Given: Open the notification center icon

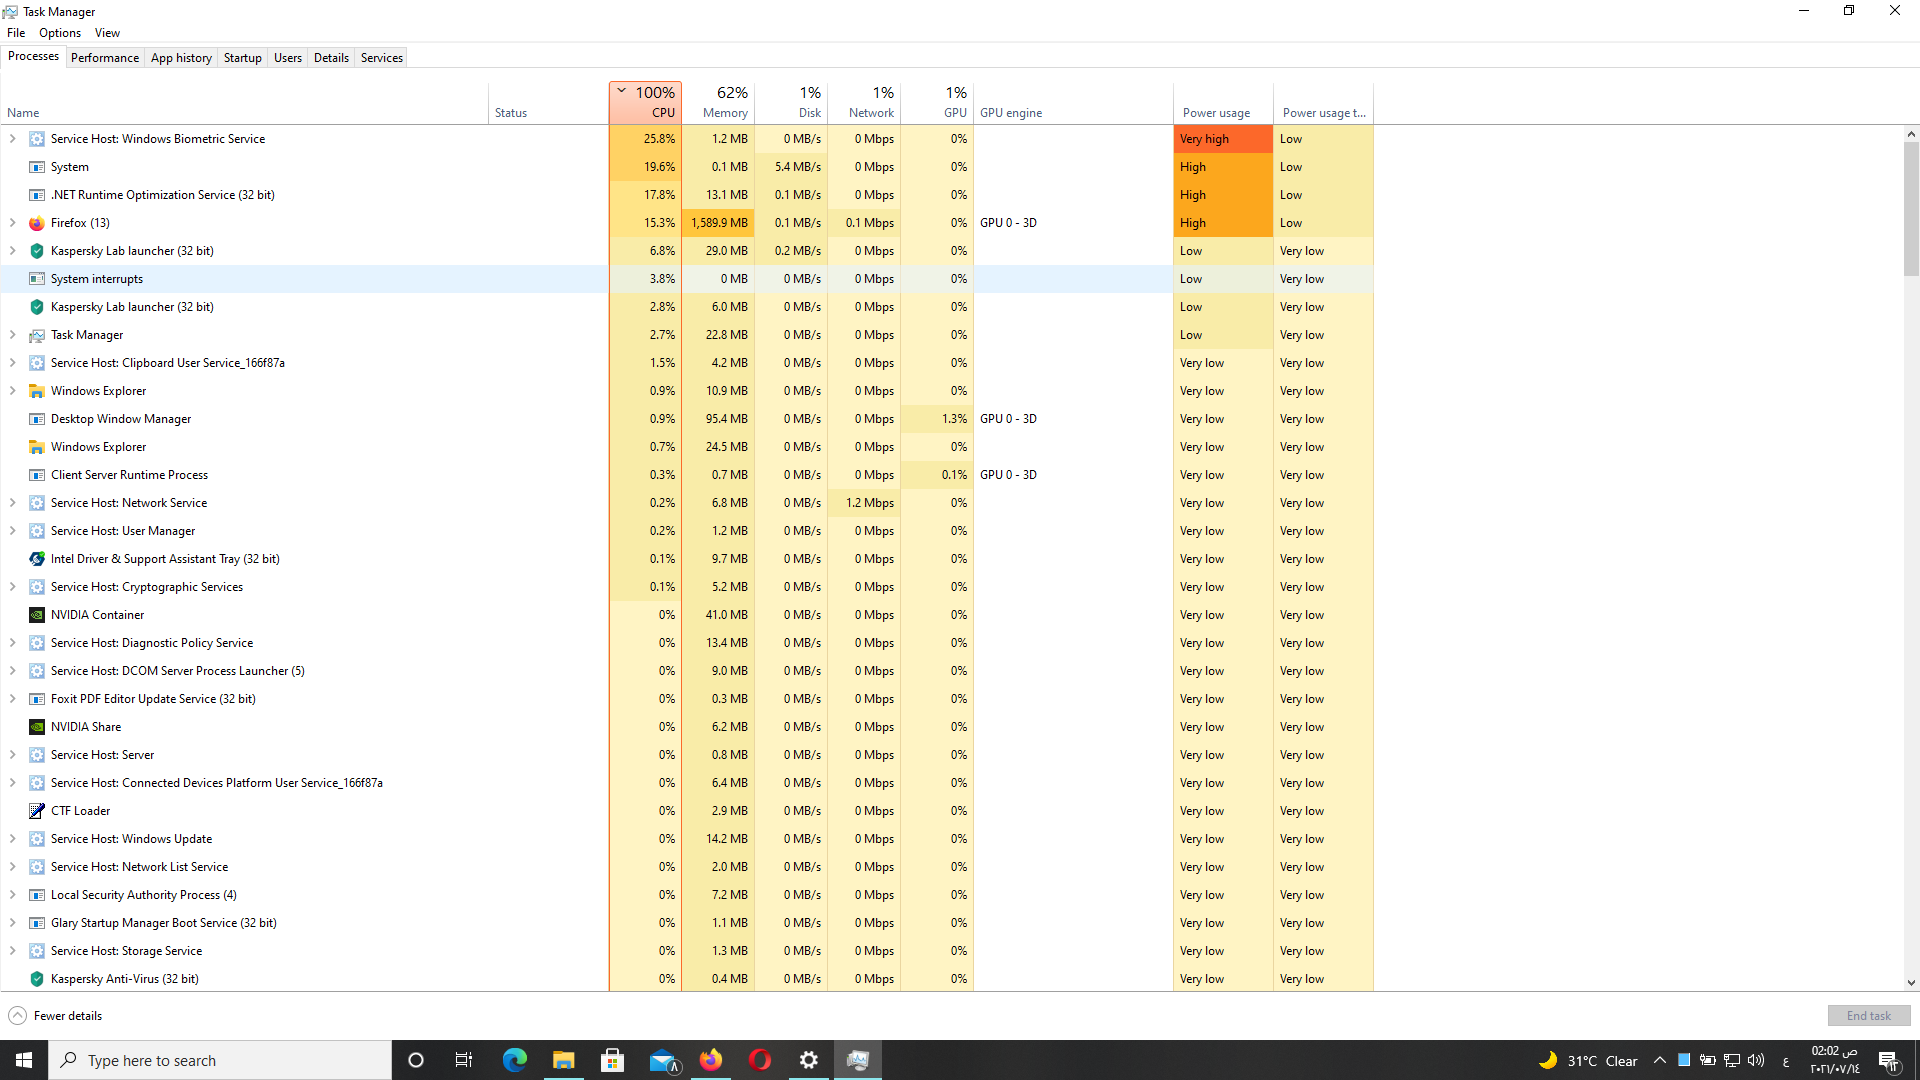Looking at the screenshot, I should (1888, 1060).
